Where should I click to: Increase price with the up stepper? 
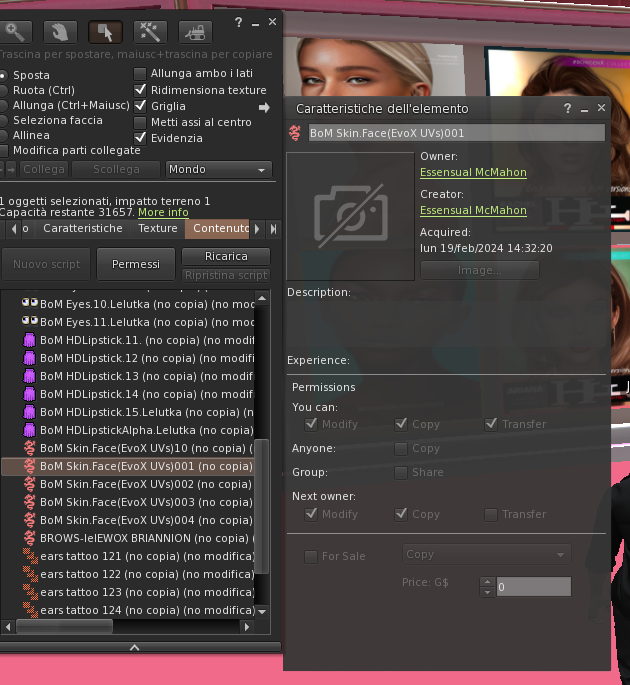point(487,582)
